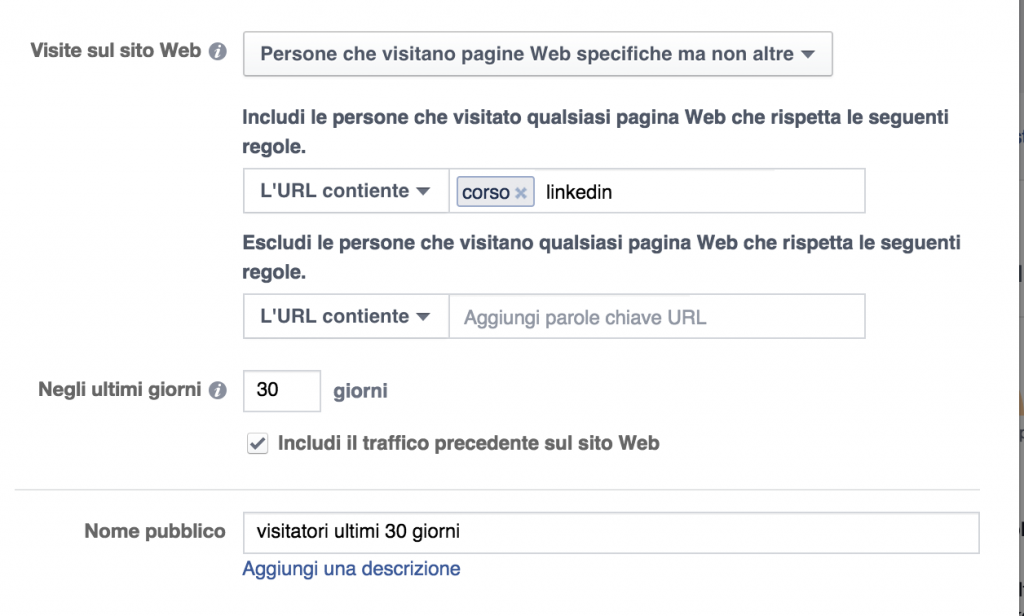Uncheck Includi il traffico precedente sul sito Web
The height and width of the screenshot is (616, 1024).
point(257,443)
